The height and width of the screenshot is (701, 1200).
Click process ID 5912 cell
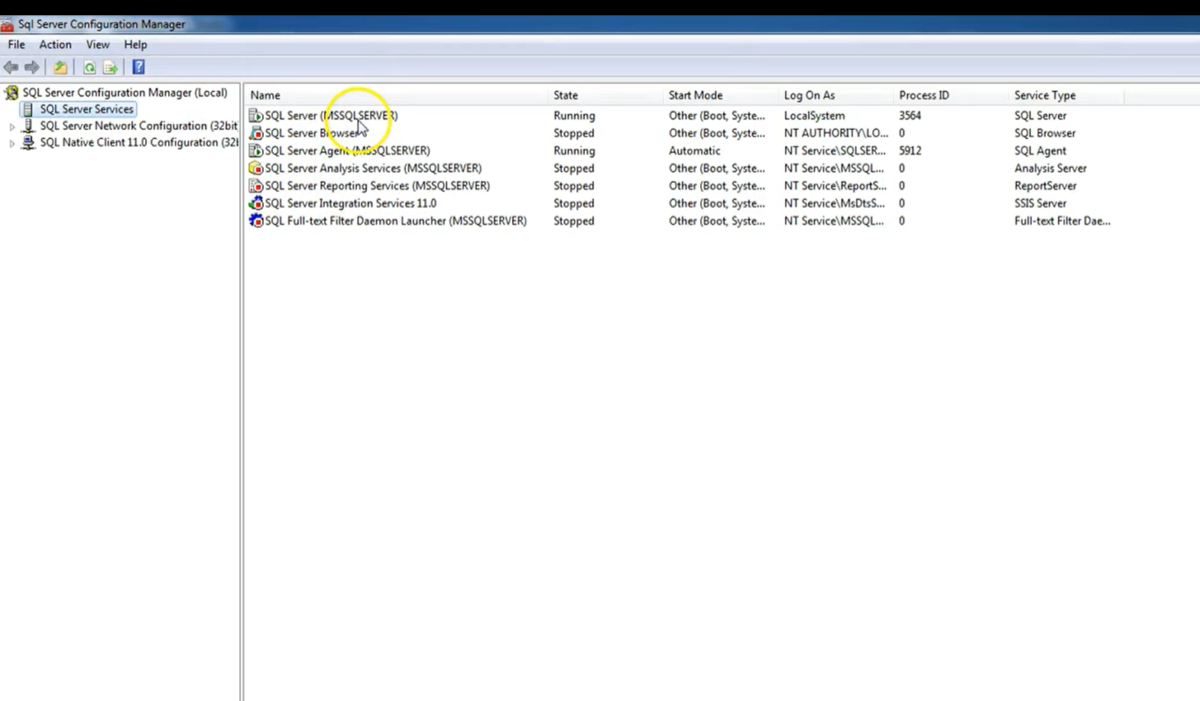click(x=910, y=151)
